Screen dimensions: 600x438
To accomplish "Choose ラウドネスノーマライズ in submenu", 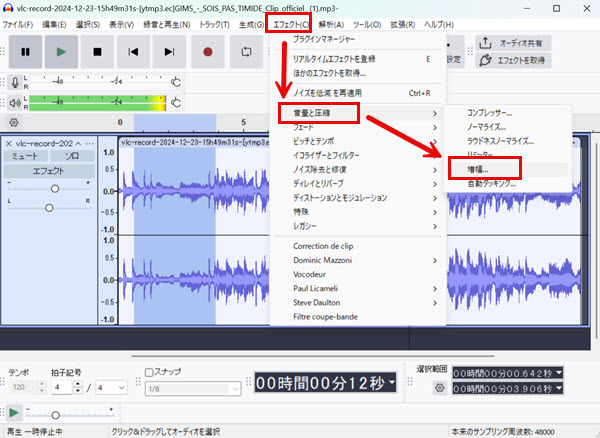I will tap(507, 141).
